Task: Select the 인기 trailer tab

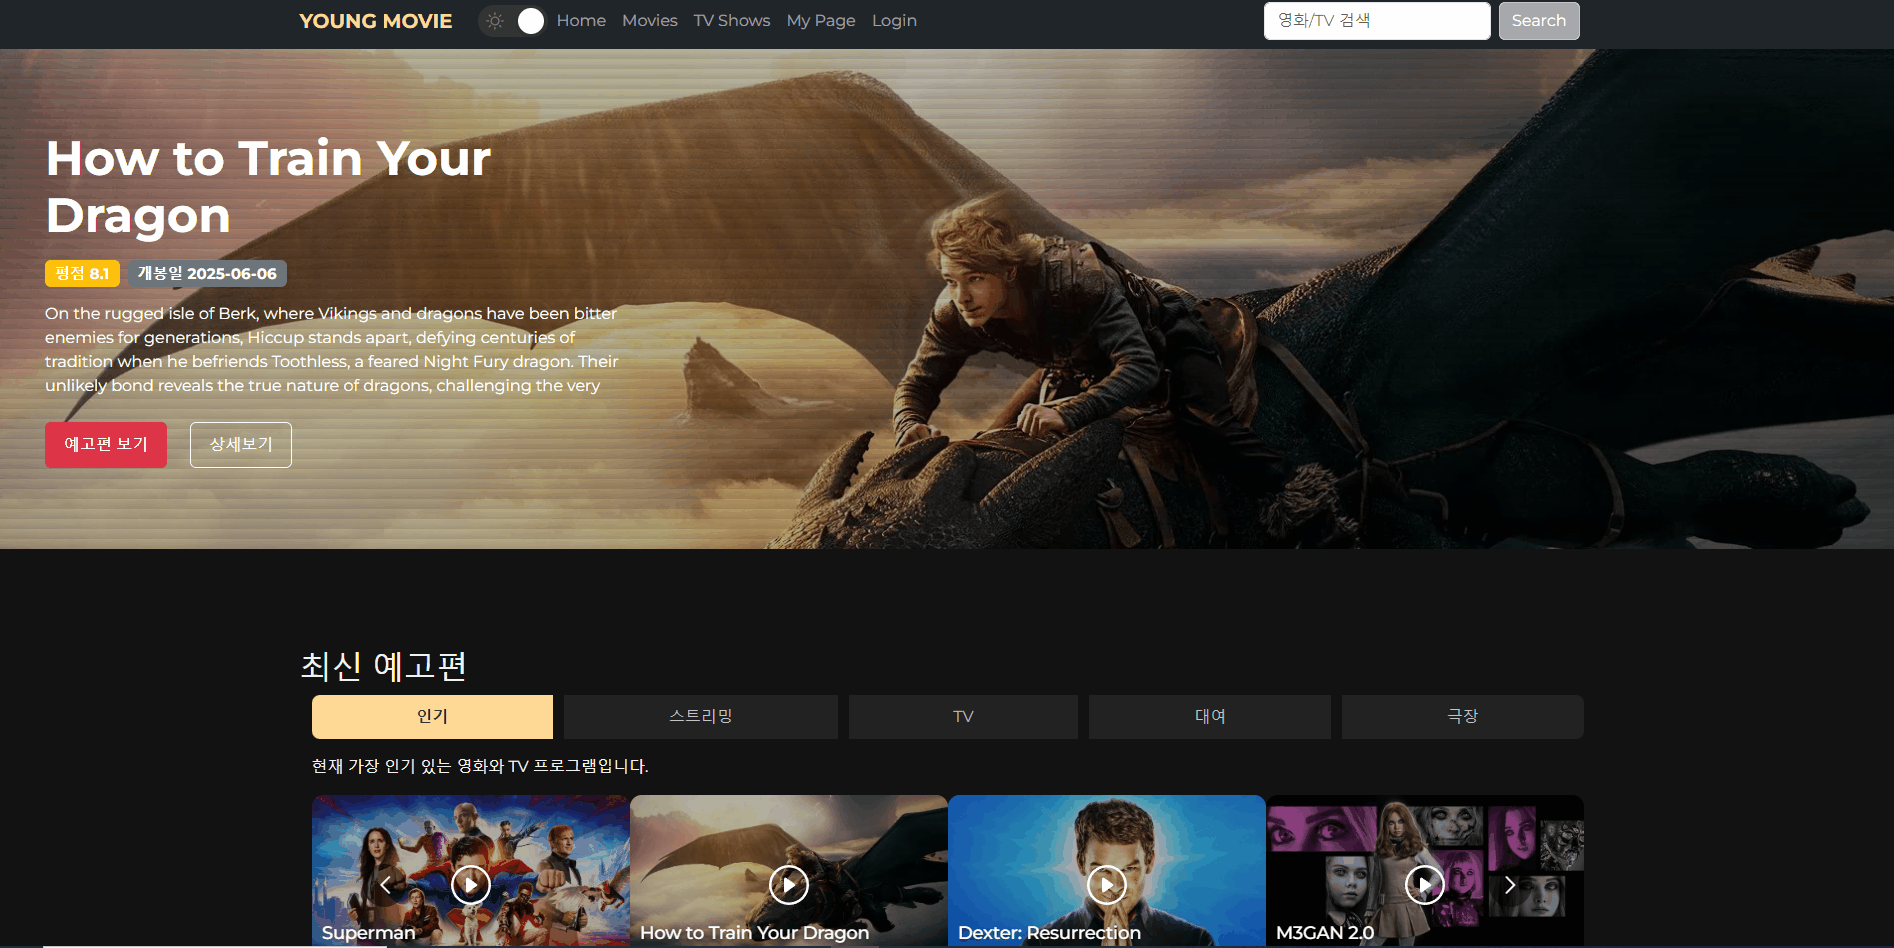Action: click(x=432, y=717)
